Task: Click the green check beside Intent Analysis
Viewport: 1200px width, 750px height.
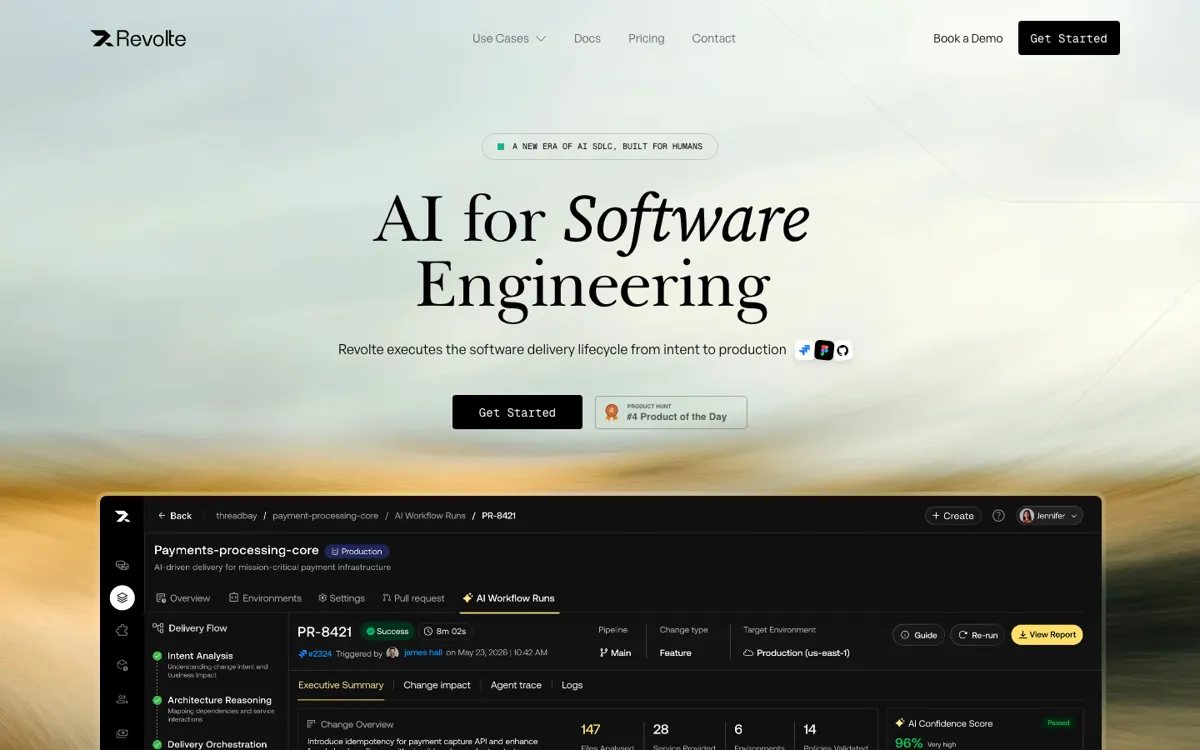Action: (x=157, y=656)
